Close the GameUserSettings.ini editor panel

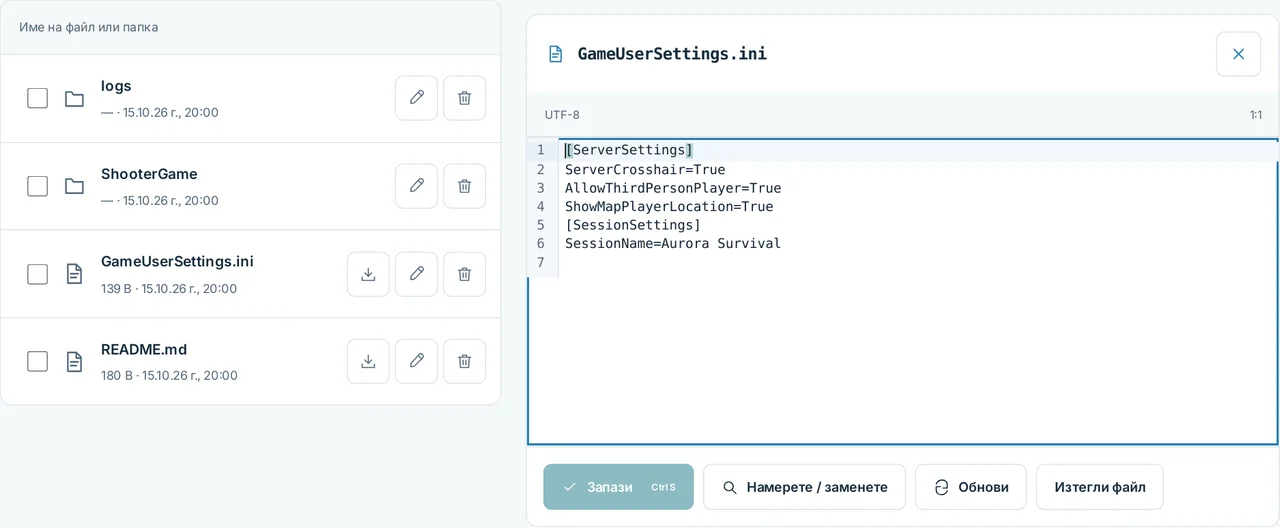coord(1238,54)
